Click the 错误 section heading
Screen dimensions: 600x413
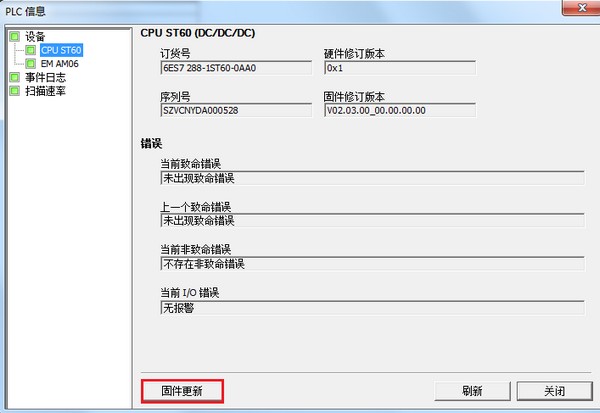(x=151, y=144)
